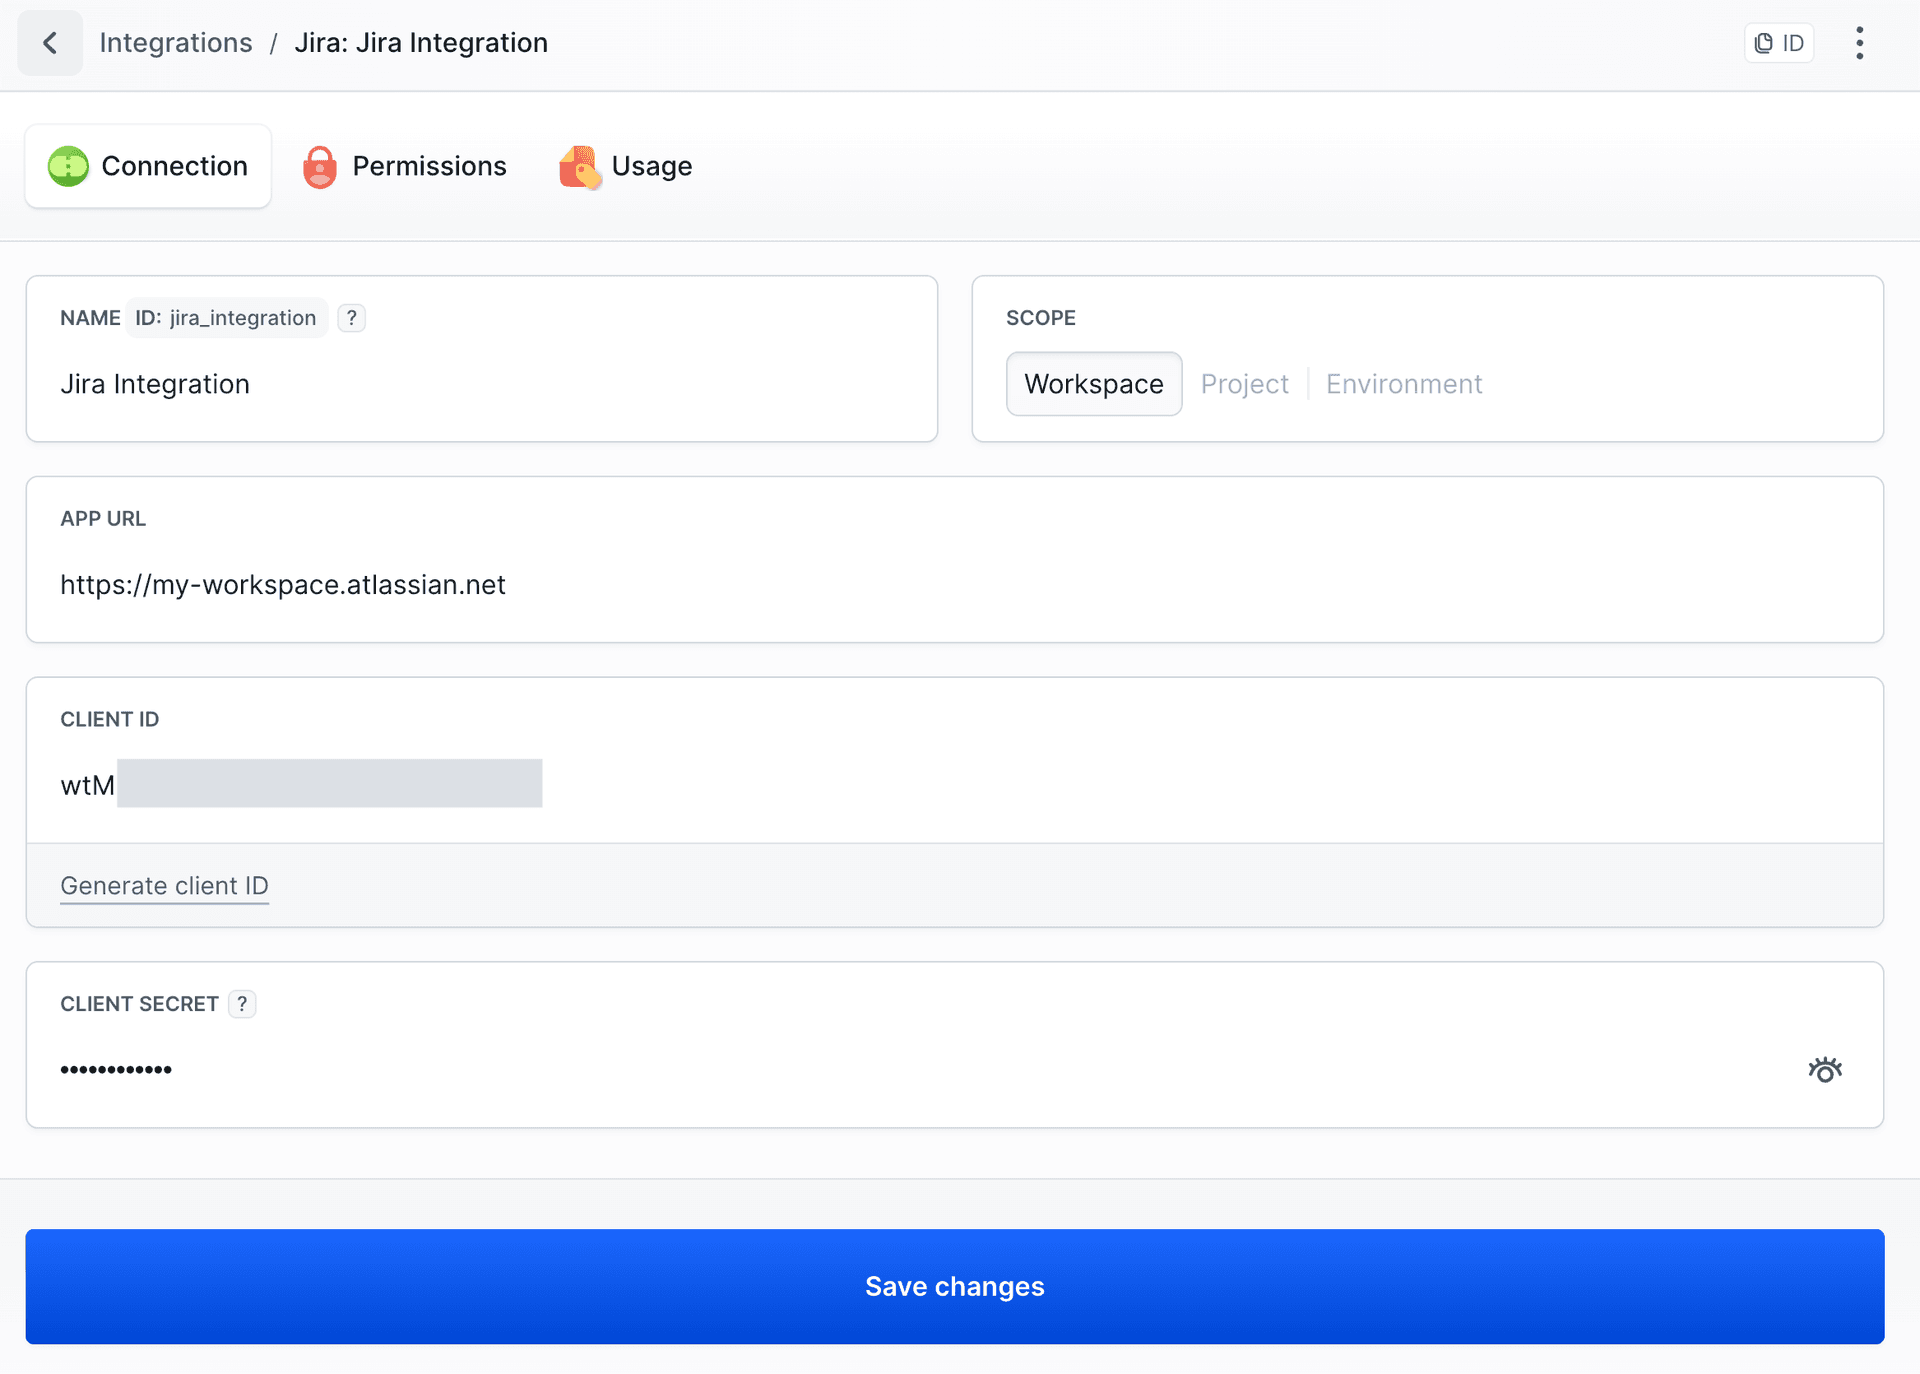Image resolution: width=1920 pixels, height=1374 pixels.
Task: Click the Jira Integration name field
Action: [155, 384]
